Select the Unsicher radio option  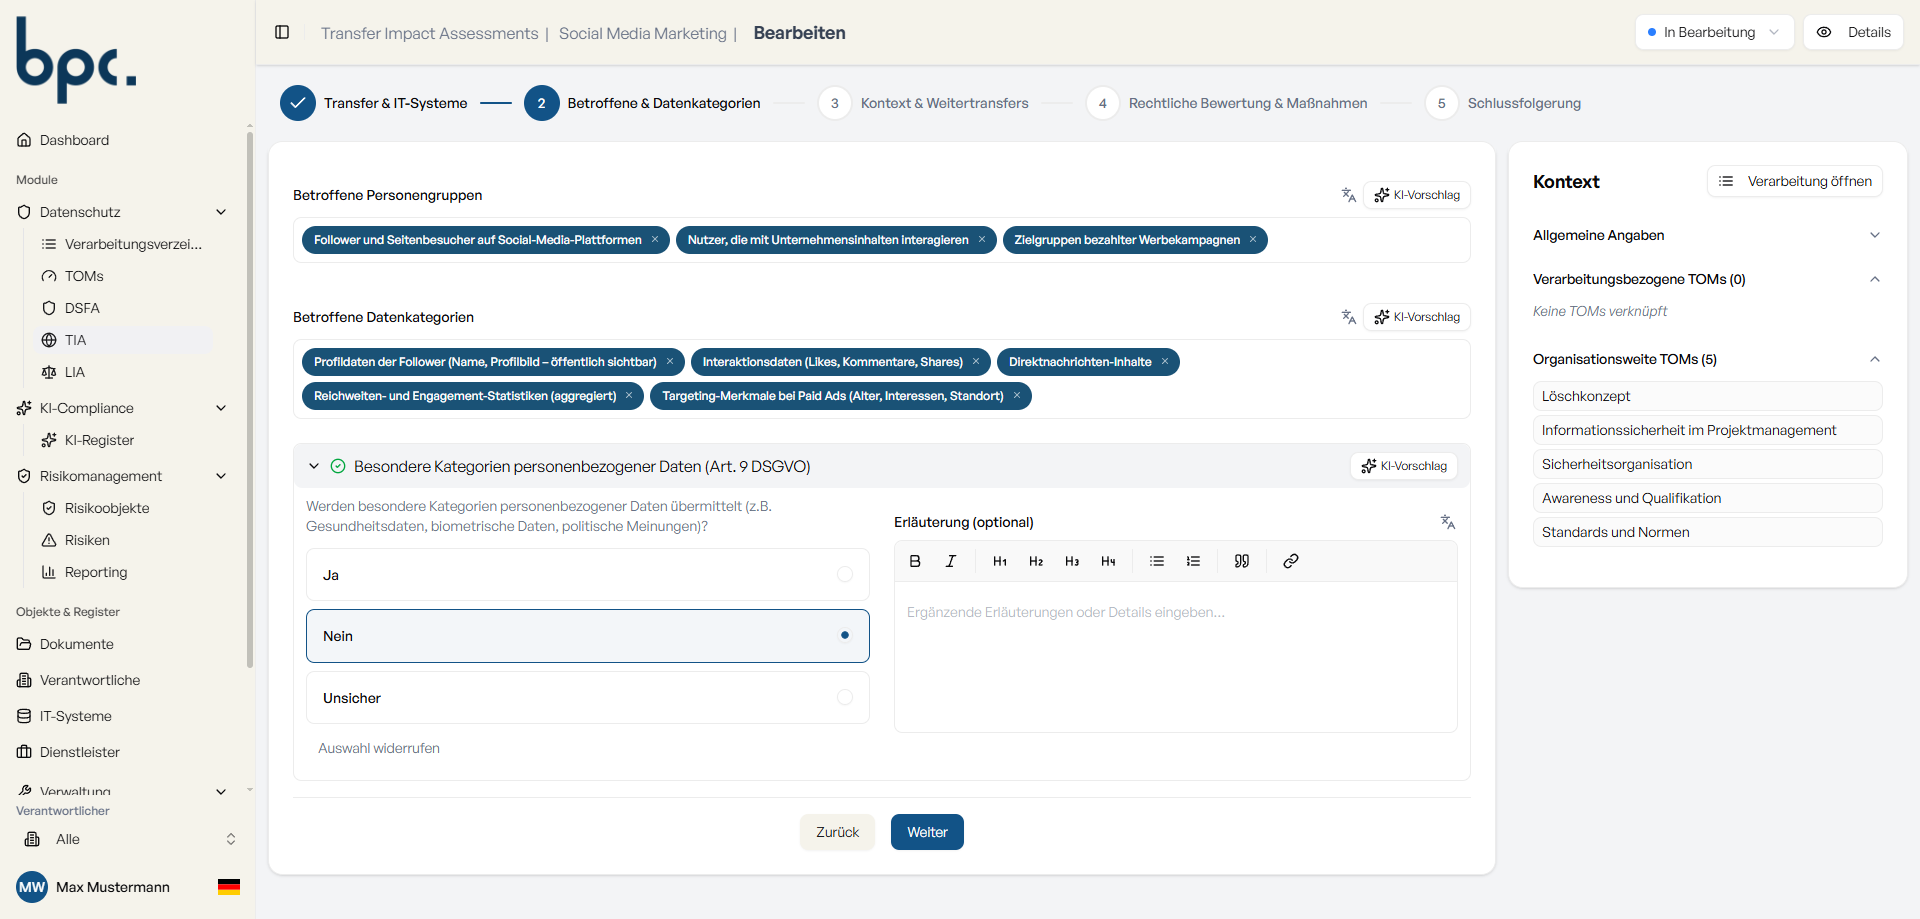coord(588,698)
